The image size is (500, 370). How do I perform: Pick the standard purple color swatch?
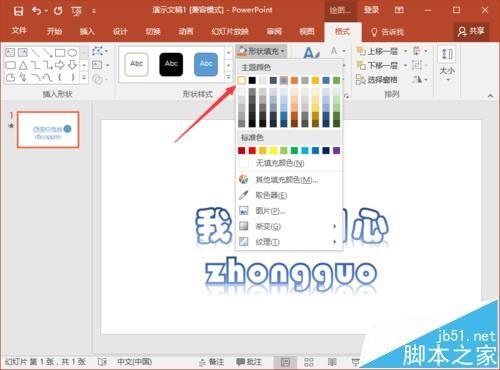point(336,151)
